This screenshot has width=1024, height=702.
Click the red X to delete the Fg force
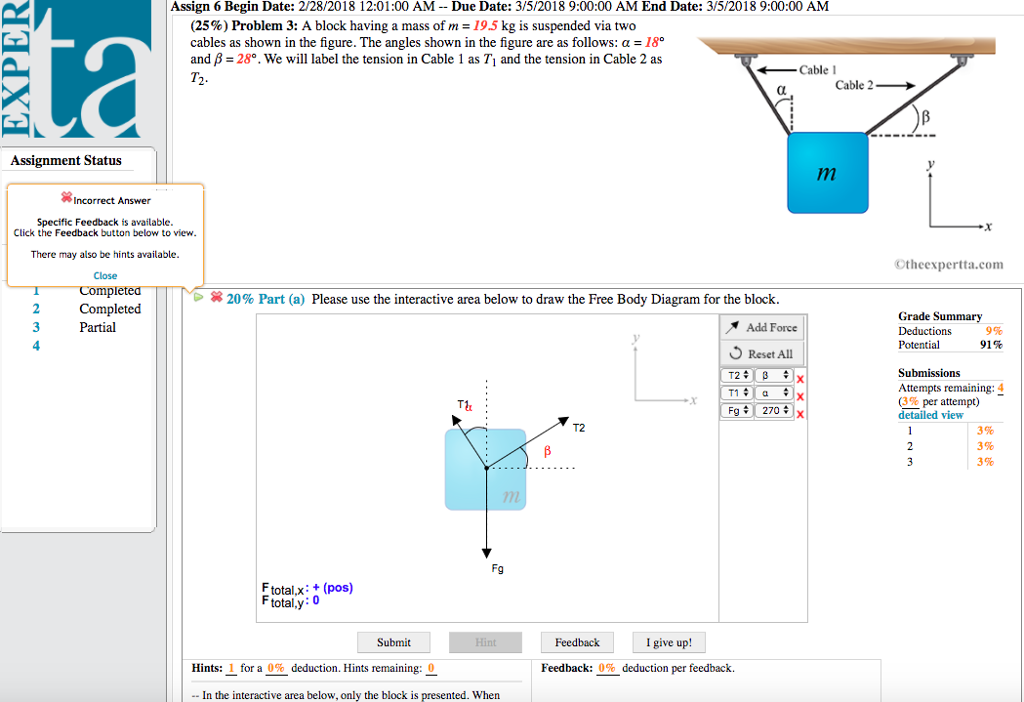click(800, 412)
